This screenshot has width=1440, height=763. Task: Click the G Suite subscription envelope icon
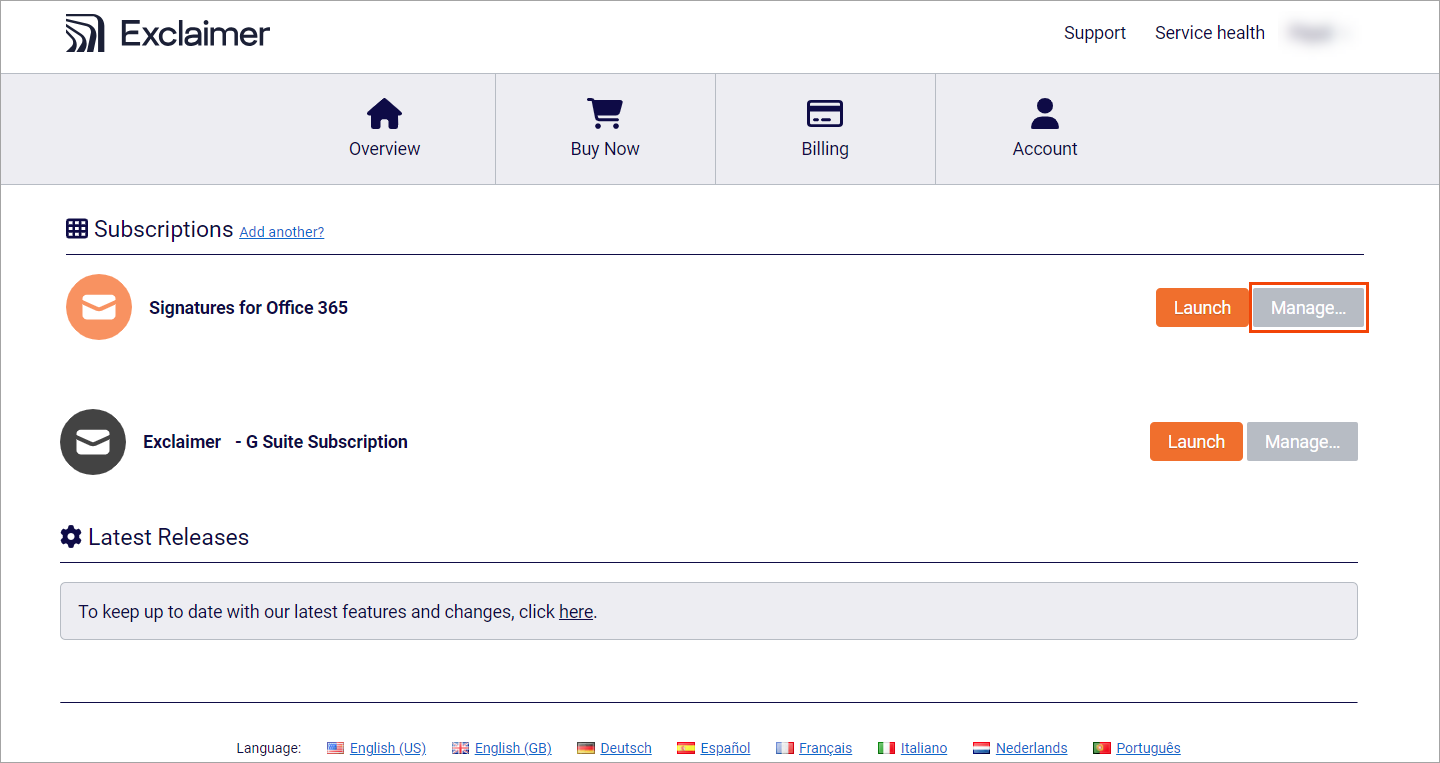coord(92,441)
